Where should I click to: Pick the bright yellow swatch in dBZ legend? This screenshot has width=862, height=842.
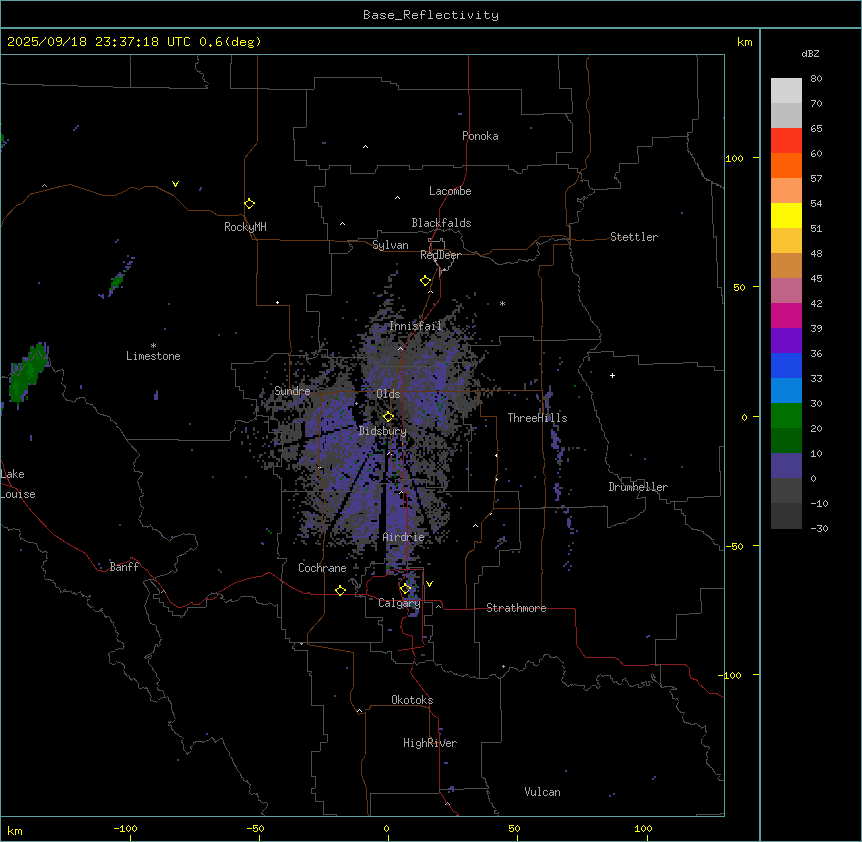coord(786,215)
